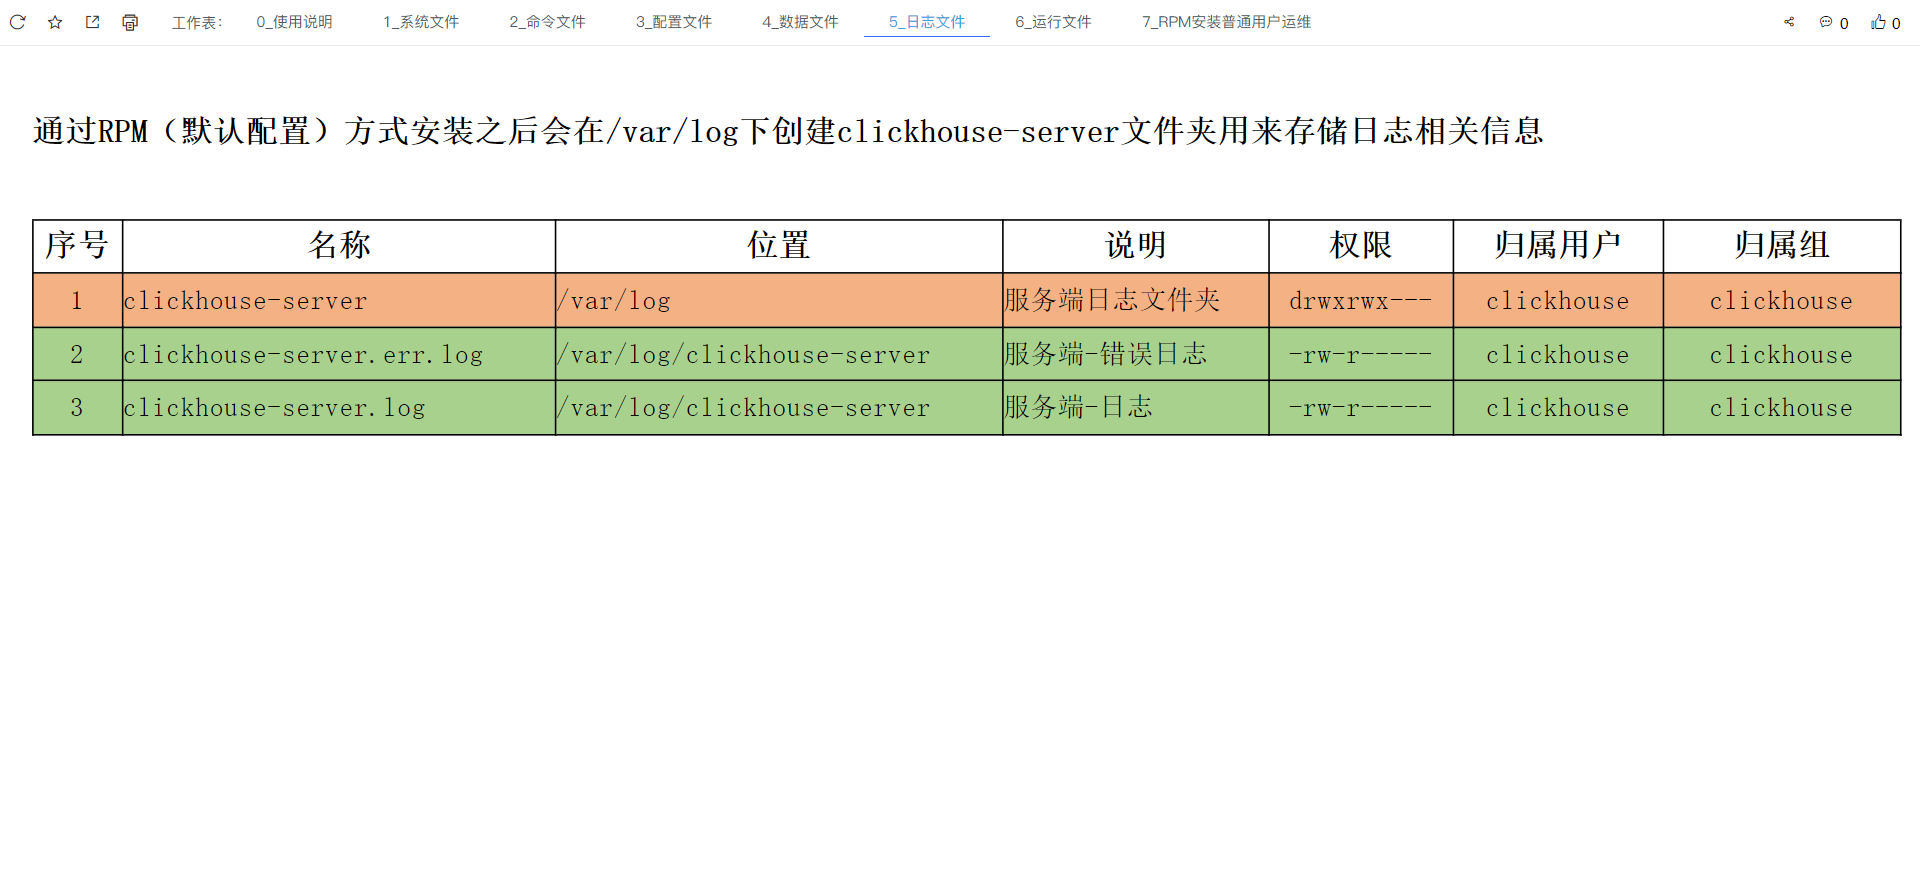Click the 序号 column header
The image size is (1920, 880).
[x=78, y=246]
